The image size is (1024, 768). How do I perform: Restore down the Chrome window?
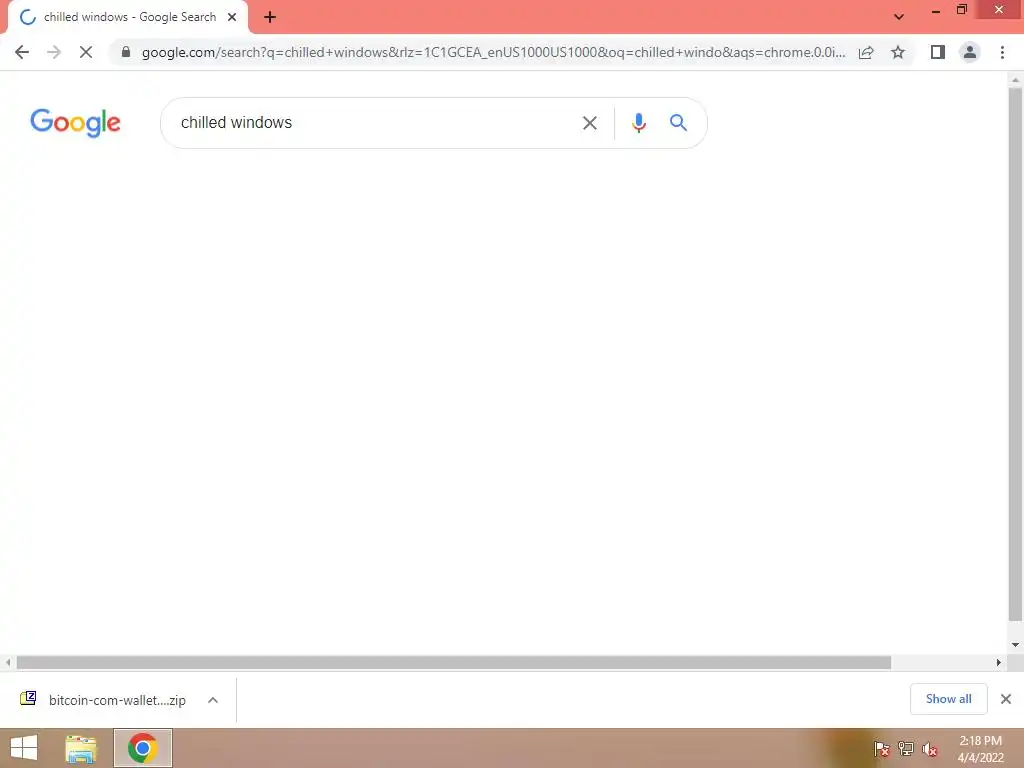(x=962, y=10)
